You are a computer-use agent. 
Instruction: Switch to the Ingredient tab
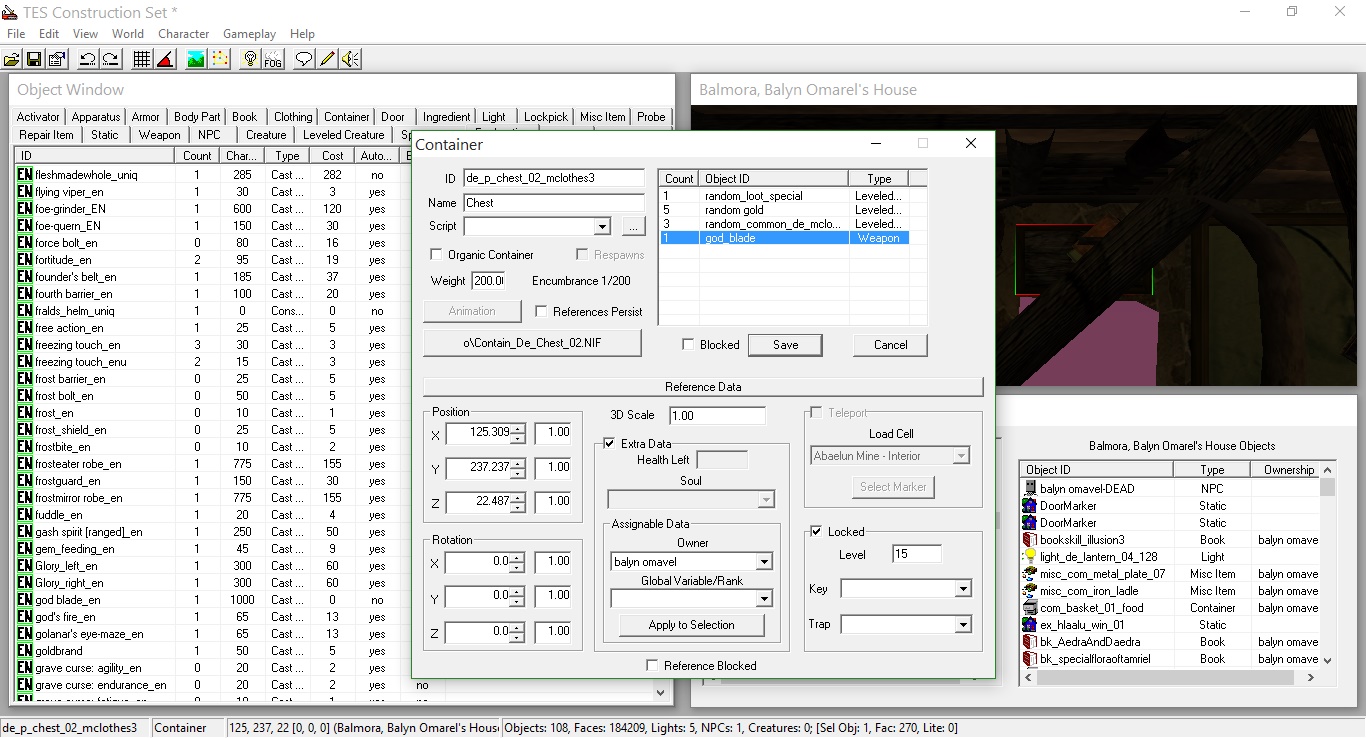click(x=446, y=117)
